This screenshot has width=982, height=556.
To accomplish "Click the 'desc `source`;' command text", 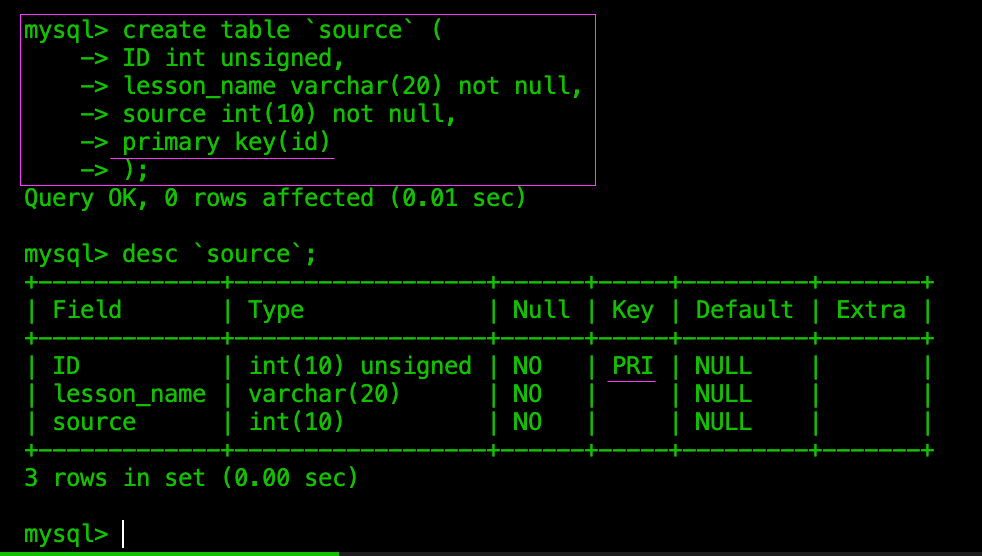I will click(x=220, y=254).
